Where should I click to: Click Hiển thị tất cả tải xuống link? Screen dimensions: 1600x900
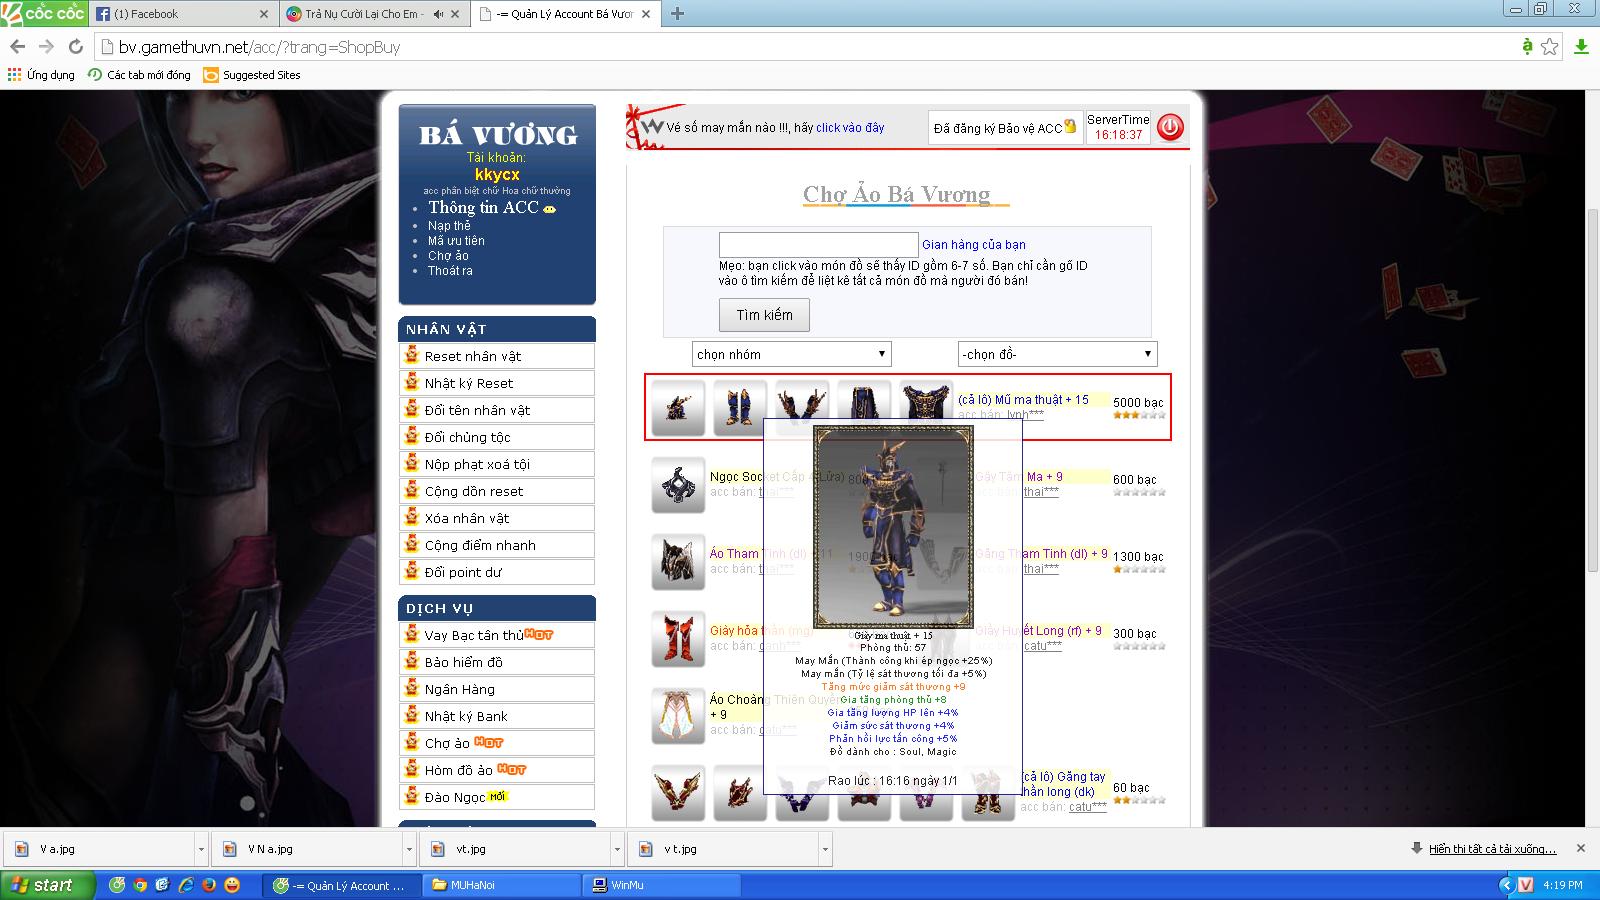tap(1492, 849)
